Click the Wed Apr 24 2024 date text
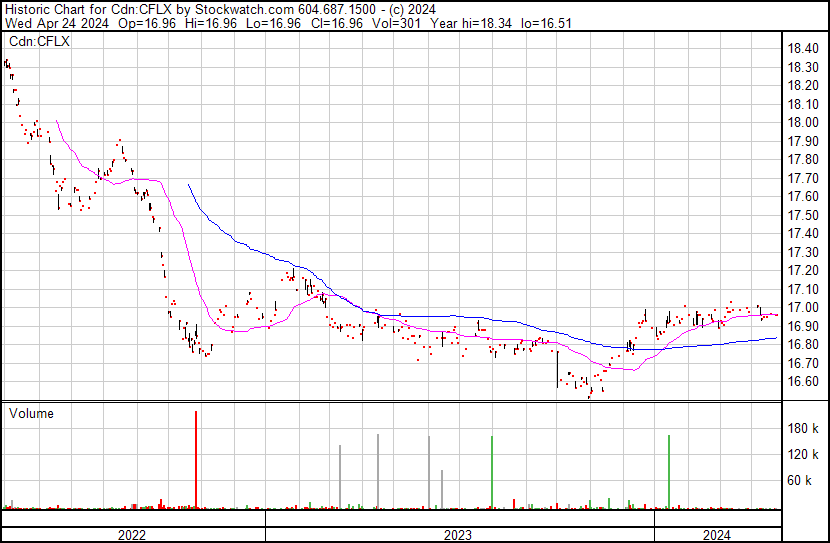 [x=45, y=23]
